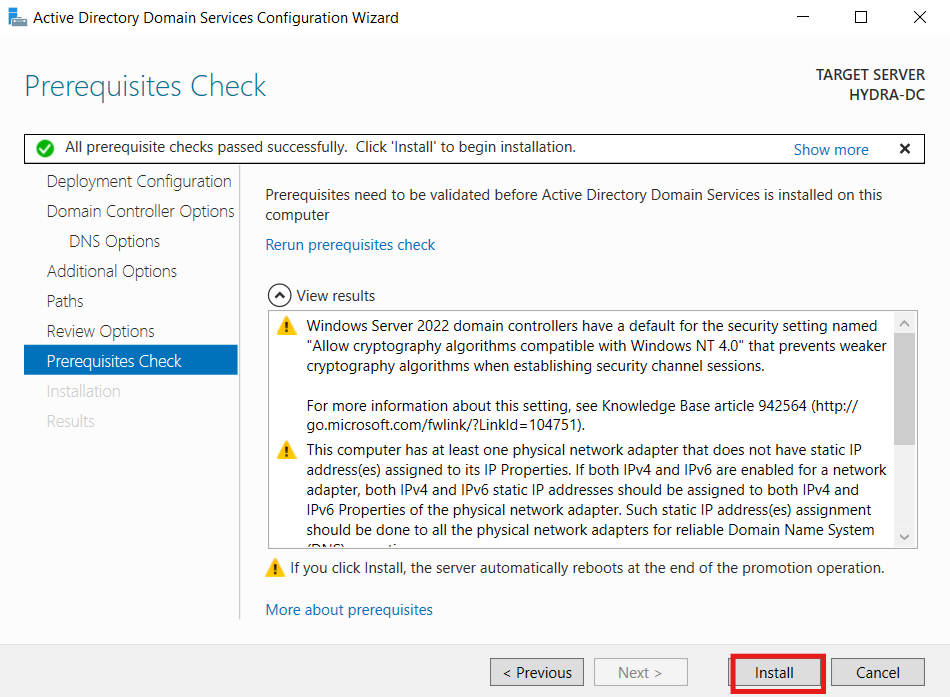
Task: Go to Domain Controller Options step
Action: 141,211
